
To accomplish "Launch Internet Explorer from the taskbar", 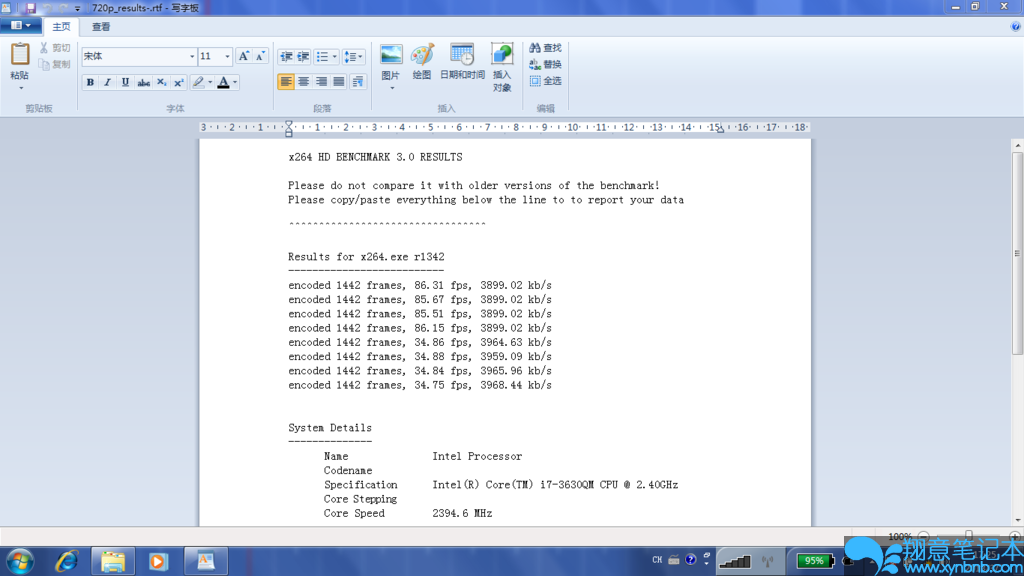I will pos(67,561).
